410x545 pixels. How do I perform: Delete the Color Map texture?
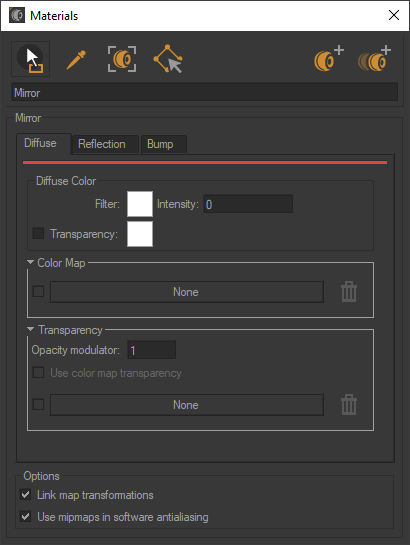(x=348, y=292)
